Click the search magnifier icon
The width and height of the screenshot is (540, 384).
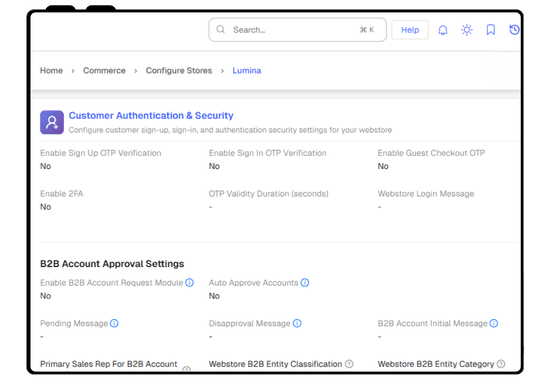[220, 30]
